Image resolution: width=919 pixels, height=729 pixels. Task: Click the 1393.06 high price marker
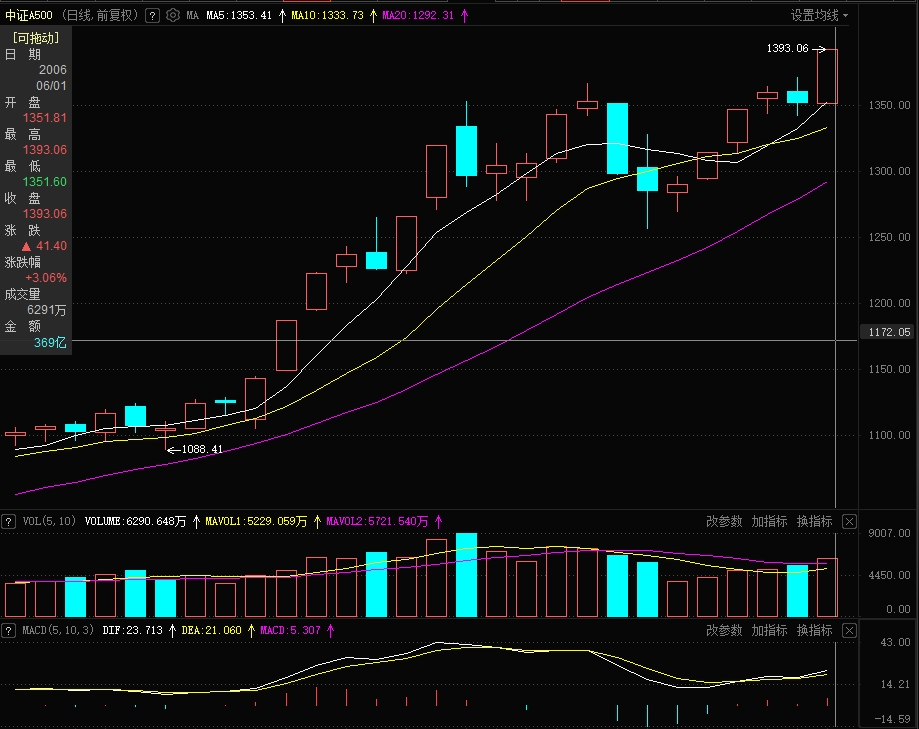tap(787, 48)
